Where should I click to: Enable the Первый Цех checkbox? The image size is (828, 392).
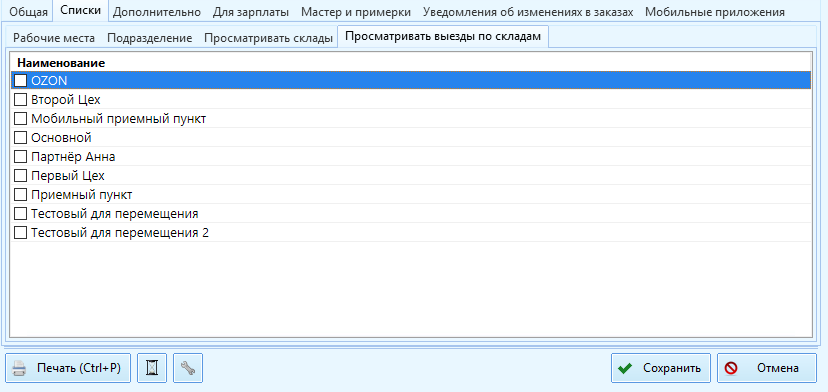(20, 175)
